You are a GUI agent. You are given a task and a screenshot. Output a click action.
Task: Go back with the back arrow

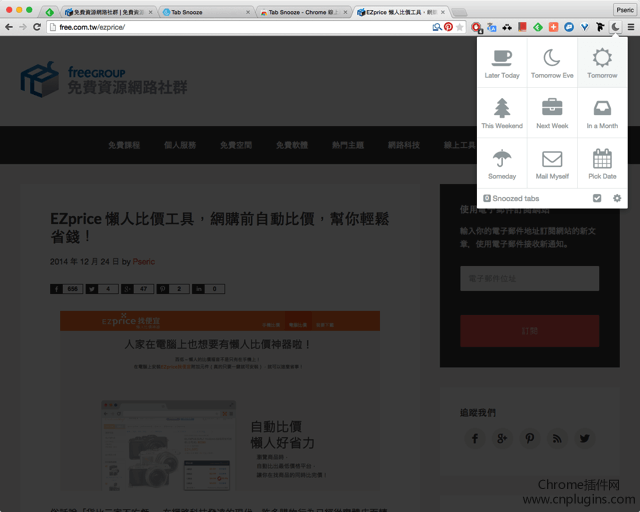(x=9, y=27)
